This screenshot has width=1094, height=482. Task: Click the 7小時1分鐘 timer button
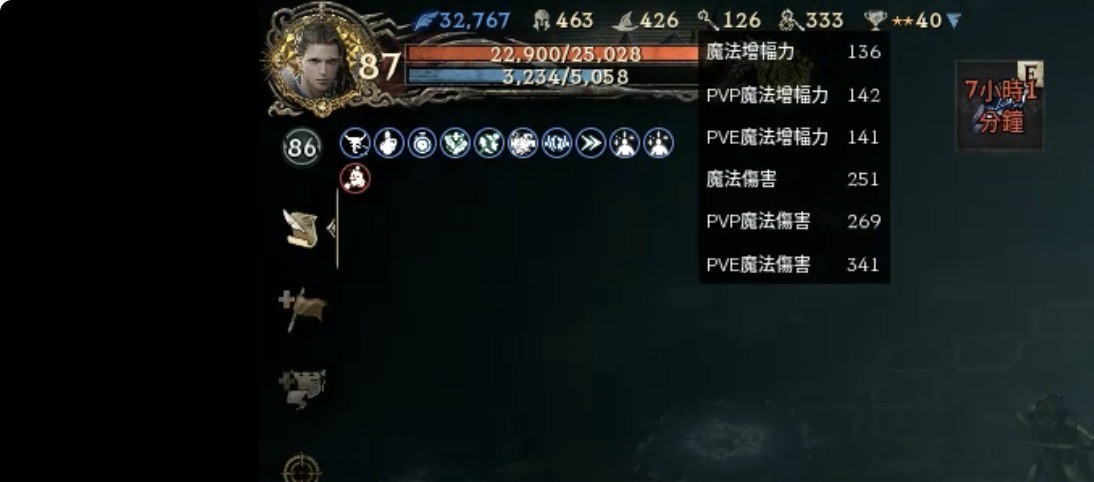tap(999, 105)
